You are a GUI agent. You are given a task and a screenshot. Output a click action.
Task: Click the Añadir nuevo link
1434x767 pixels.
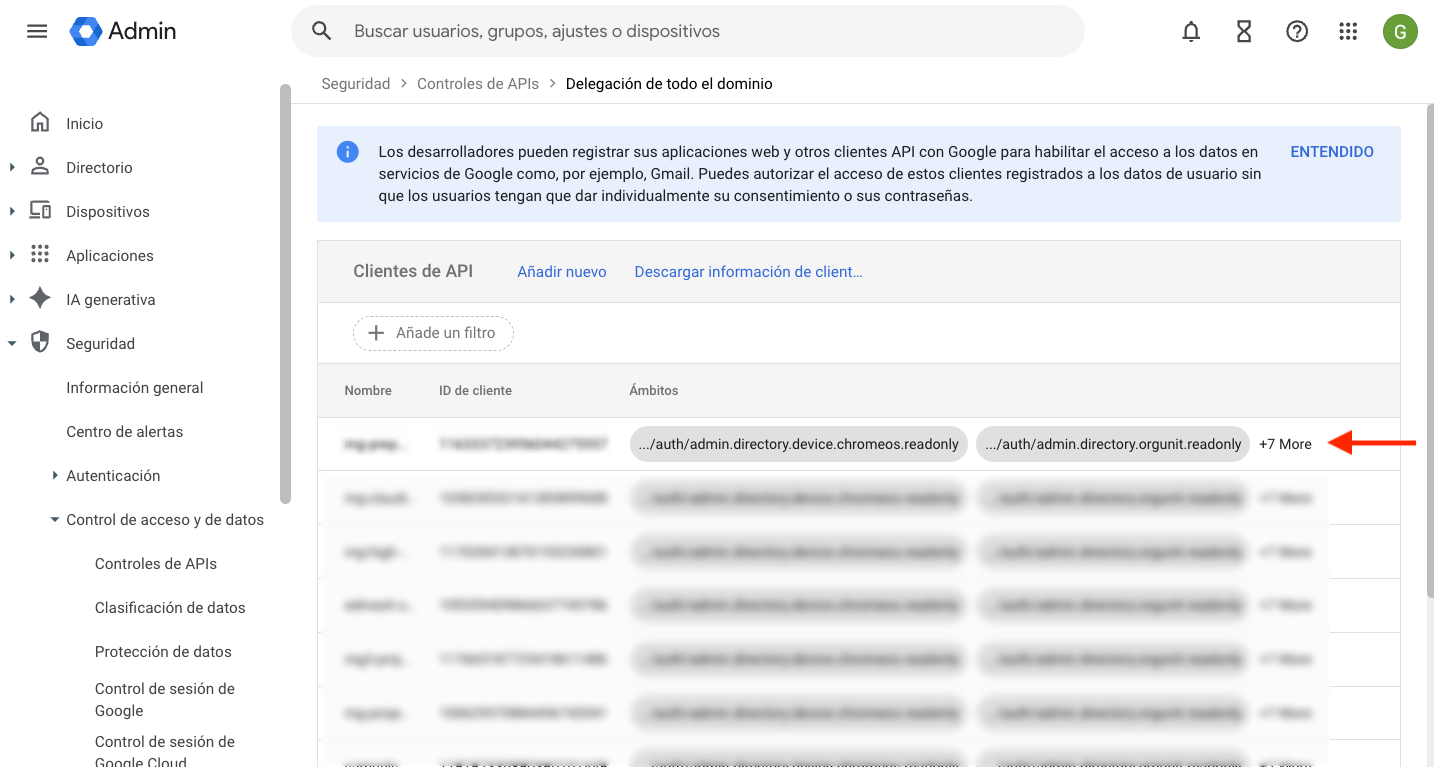[561, 271]
